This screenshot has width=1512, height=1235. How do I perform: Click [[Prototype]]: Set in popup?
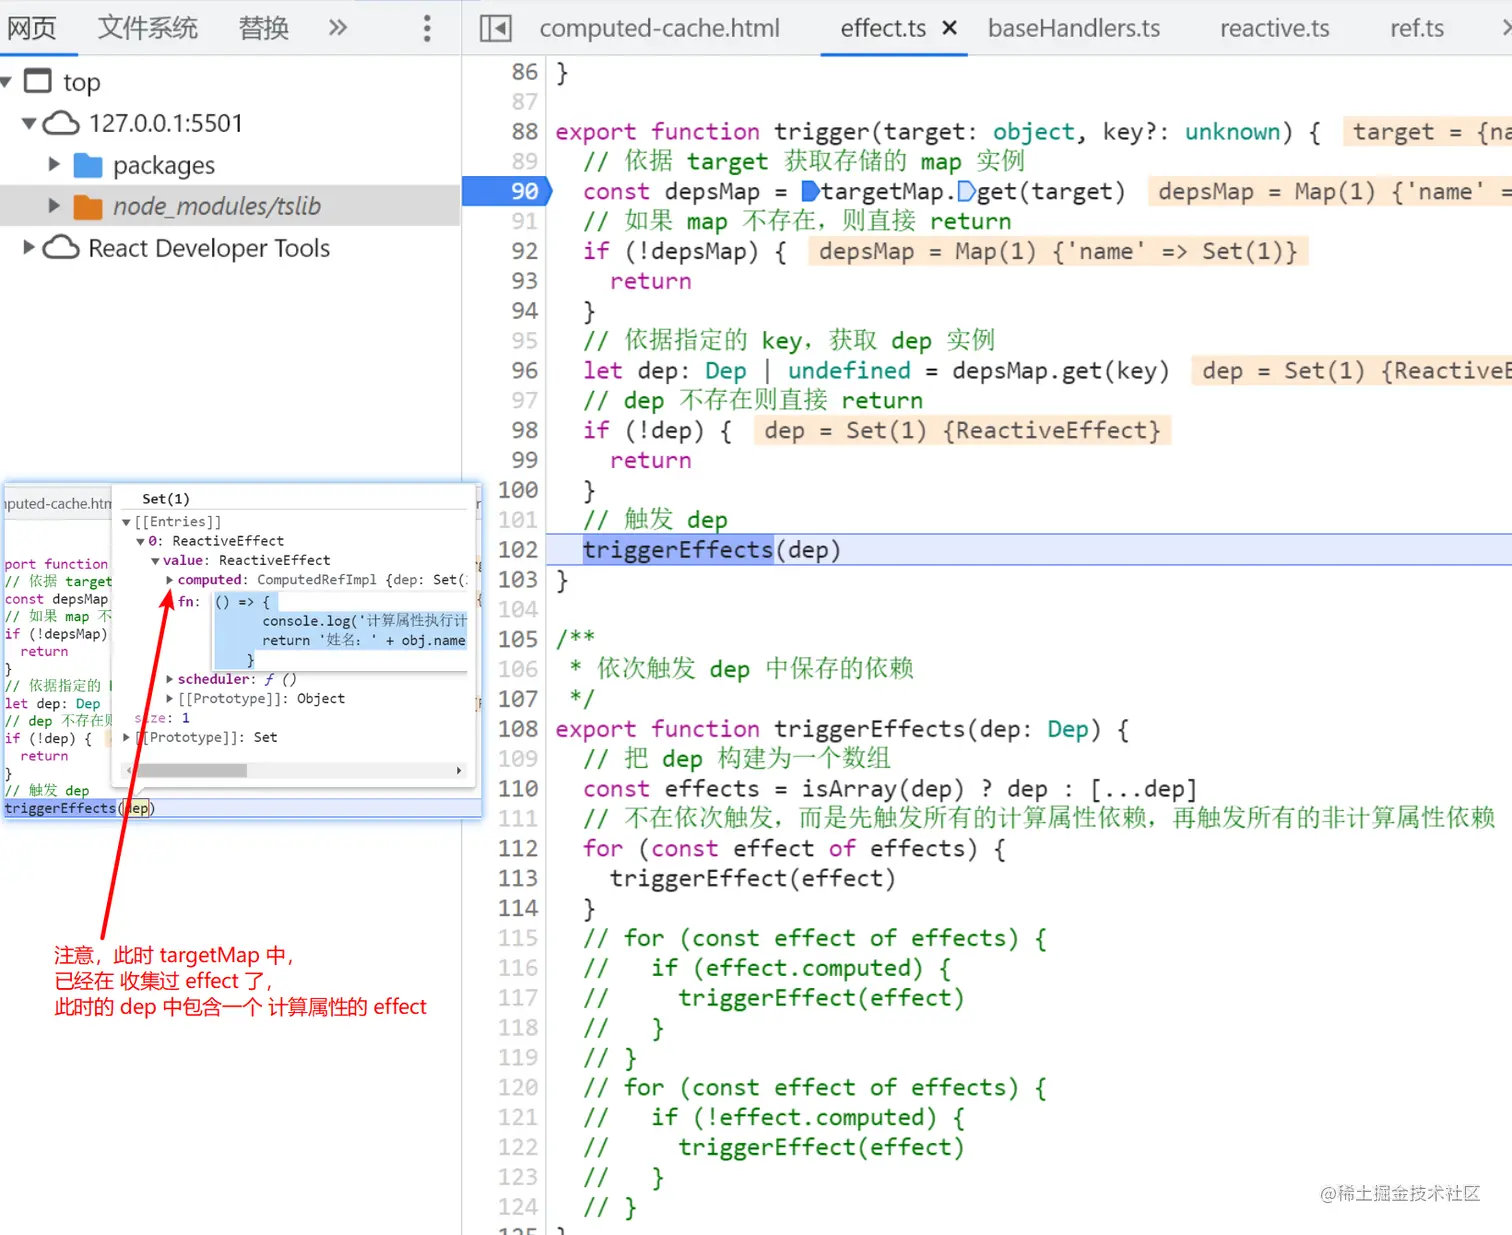click(x=207, y=737)
